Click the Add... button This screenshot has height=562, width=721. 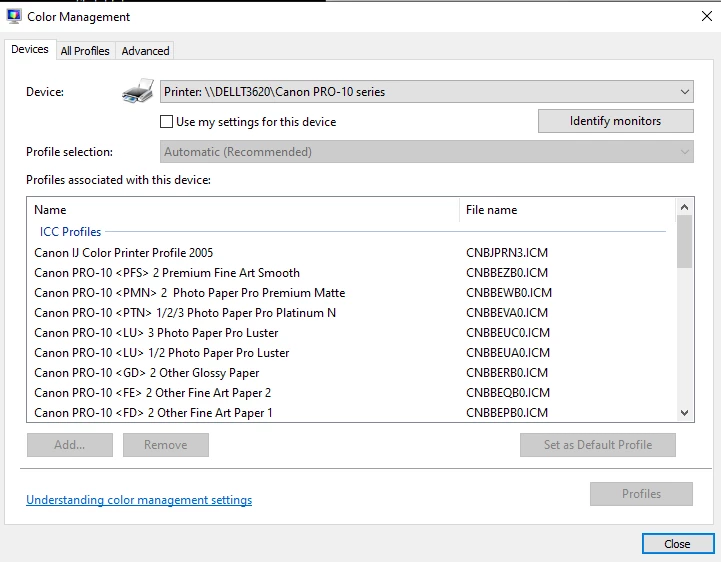(70, 445)
